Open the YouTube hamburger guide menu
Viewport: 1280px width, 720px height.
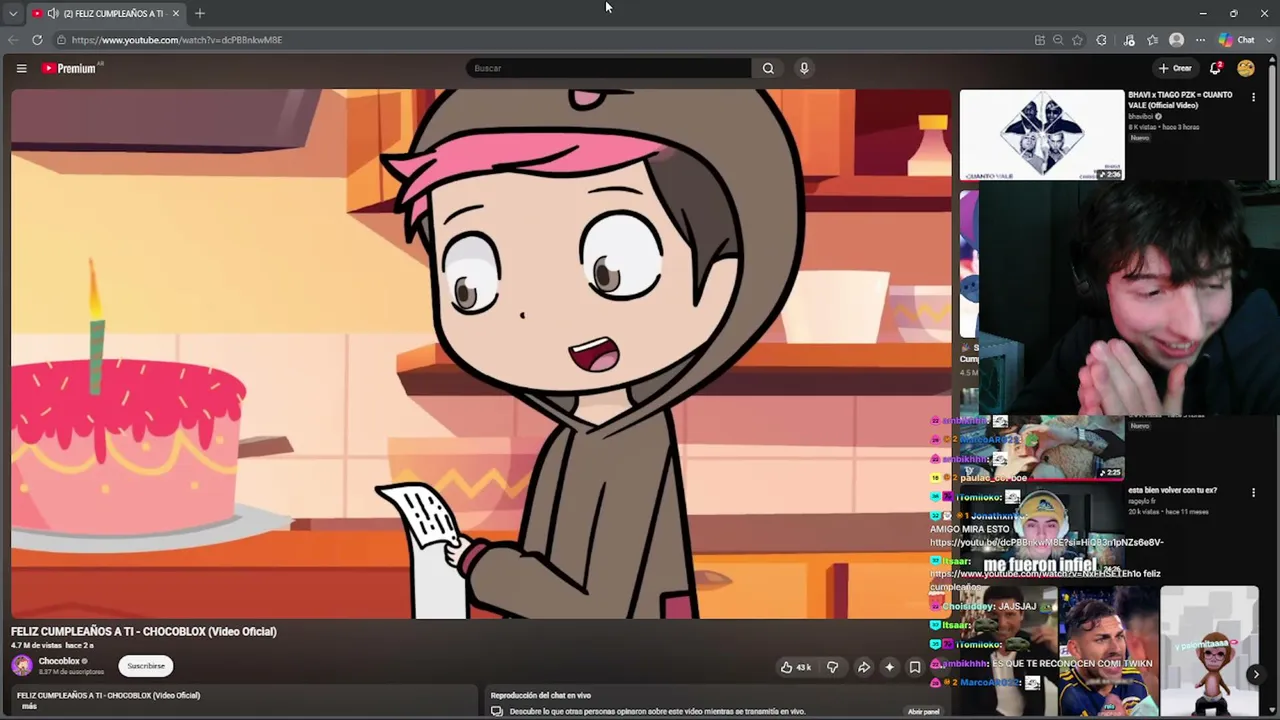21,68
